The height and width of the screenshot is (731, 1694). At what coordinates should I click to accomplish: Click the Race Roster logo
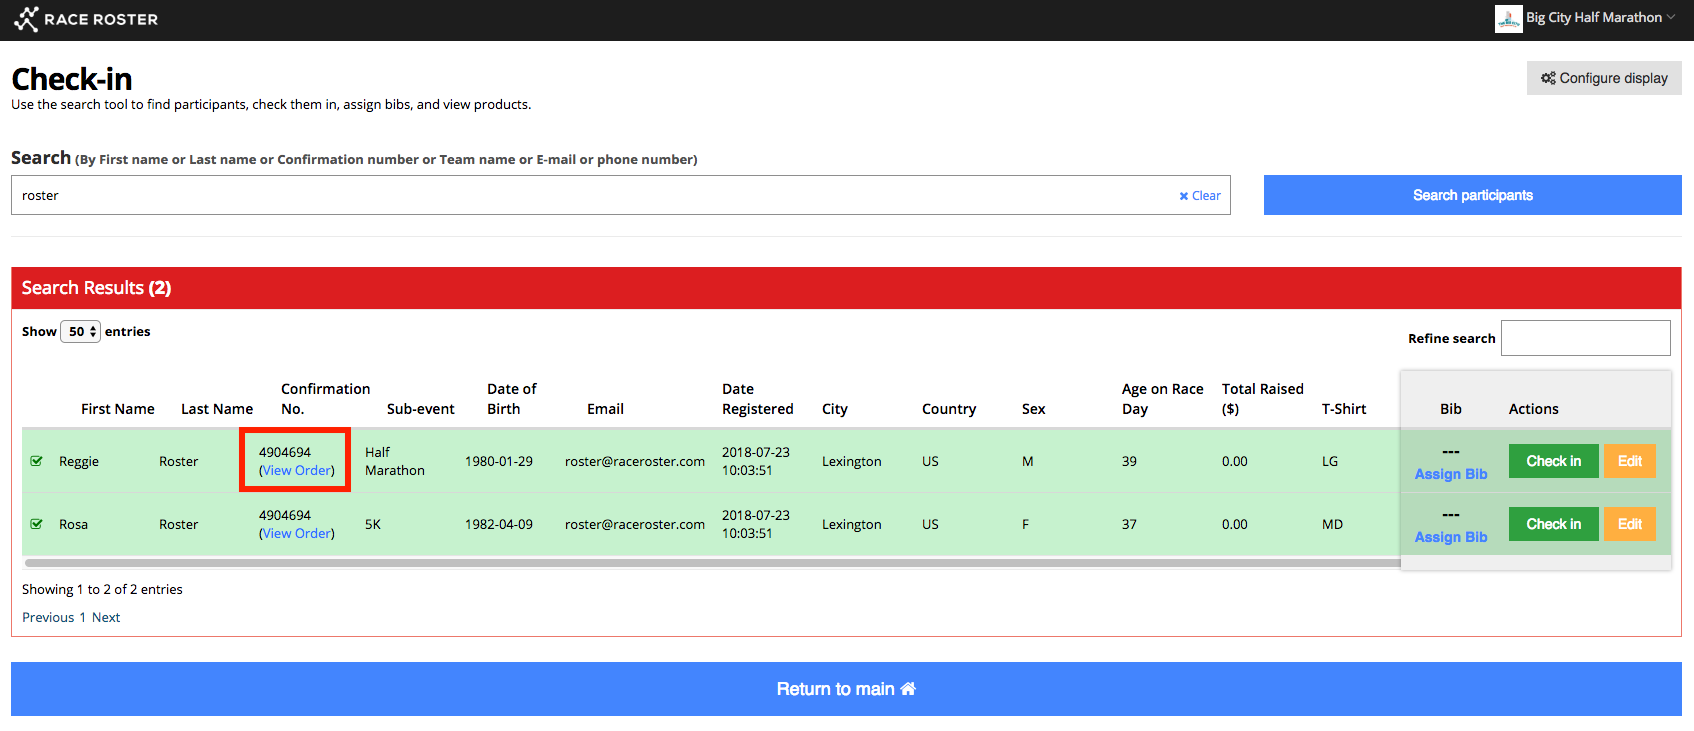click(86, 19)
